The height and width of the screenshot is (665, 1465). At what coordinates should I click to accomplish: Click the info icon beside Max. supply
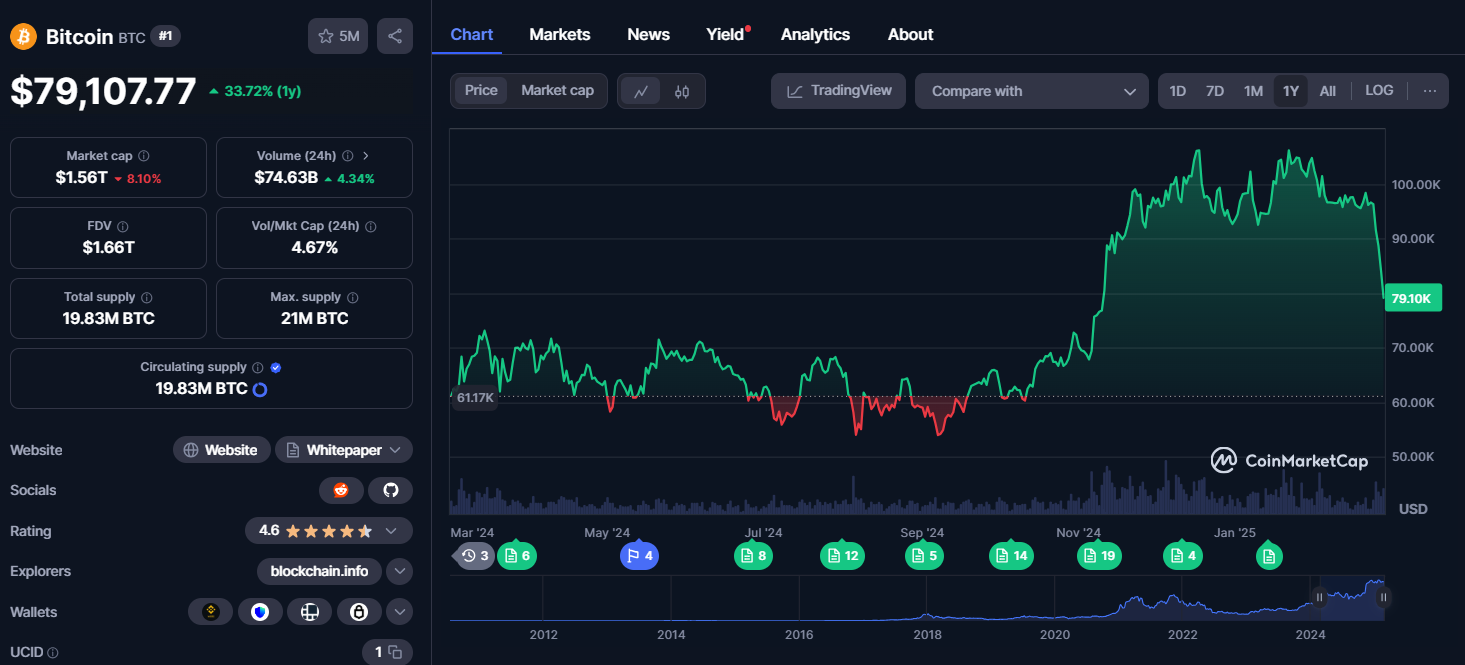pyautogui.click(x=352, y=298)
